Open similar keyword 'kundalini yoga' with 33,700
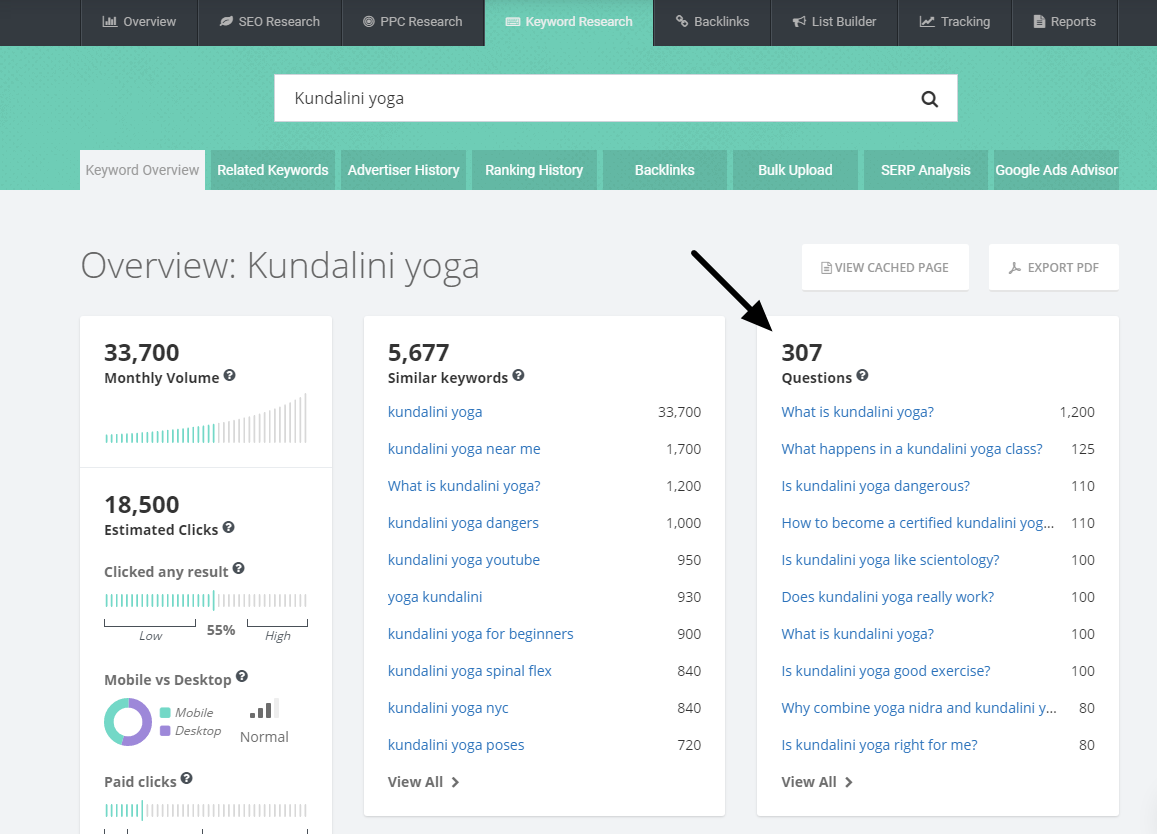 [x=435, y=412]
